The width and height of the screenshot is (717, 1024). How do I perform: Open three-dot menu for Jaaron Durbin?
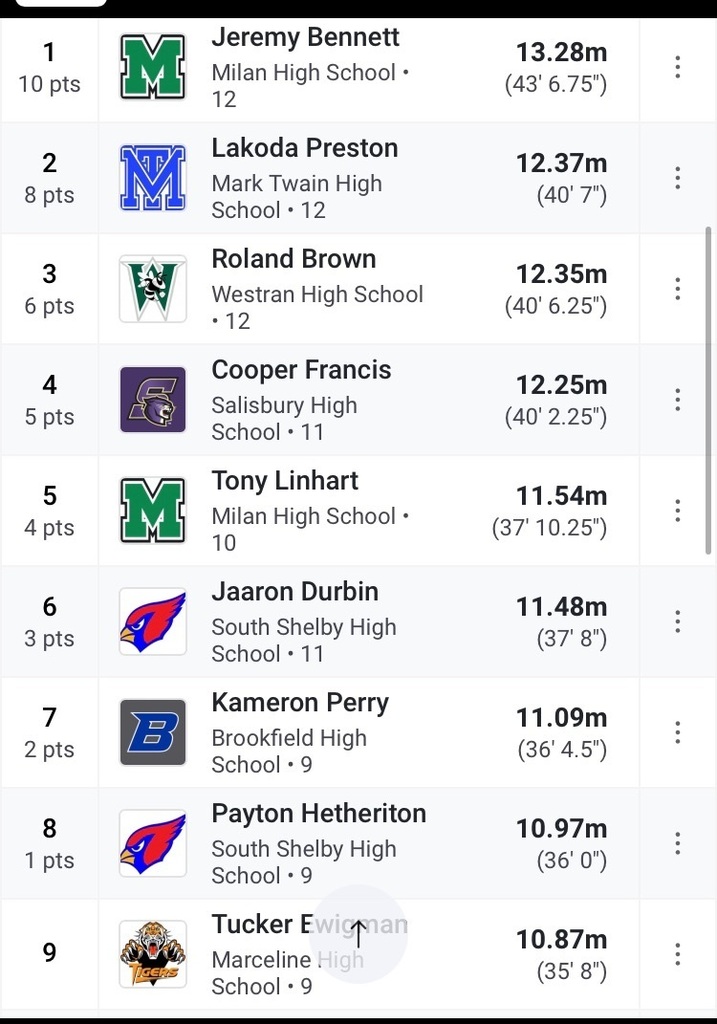point(677,621)
